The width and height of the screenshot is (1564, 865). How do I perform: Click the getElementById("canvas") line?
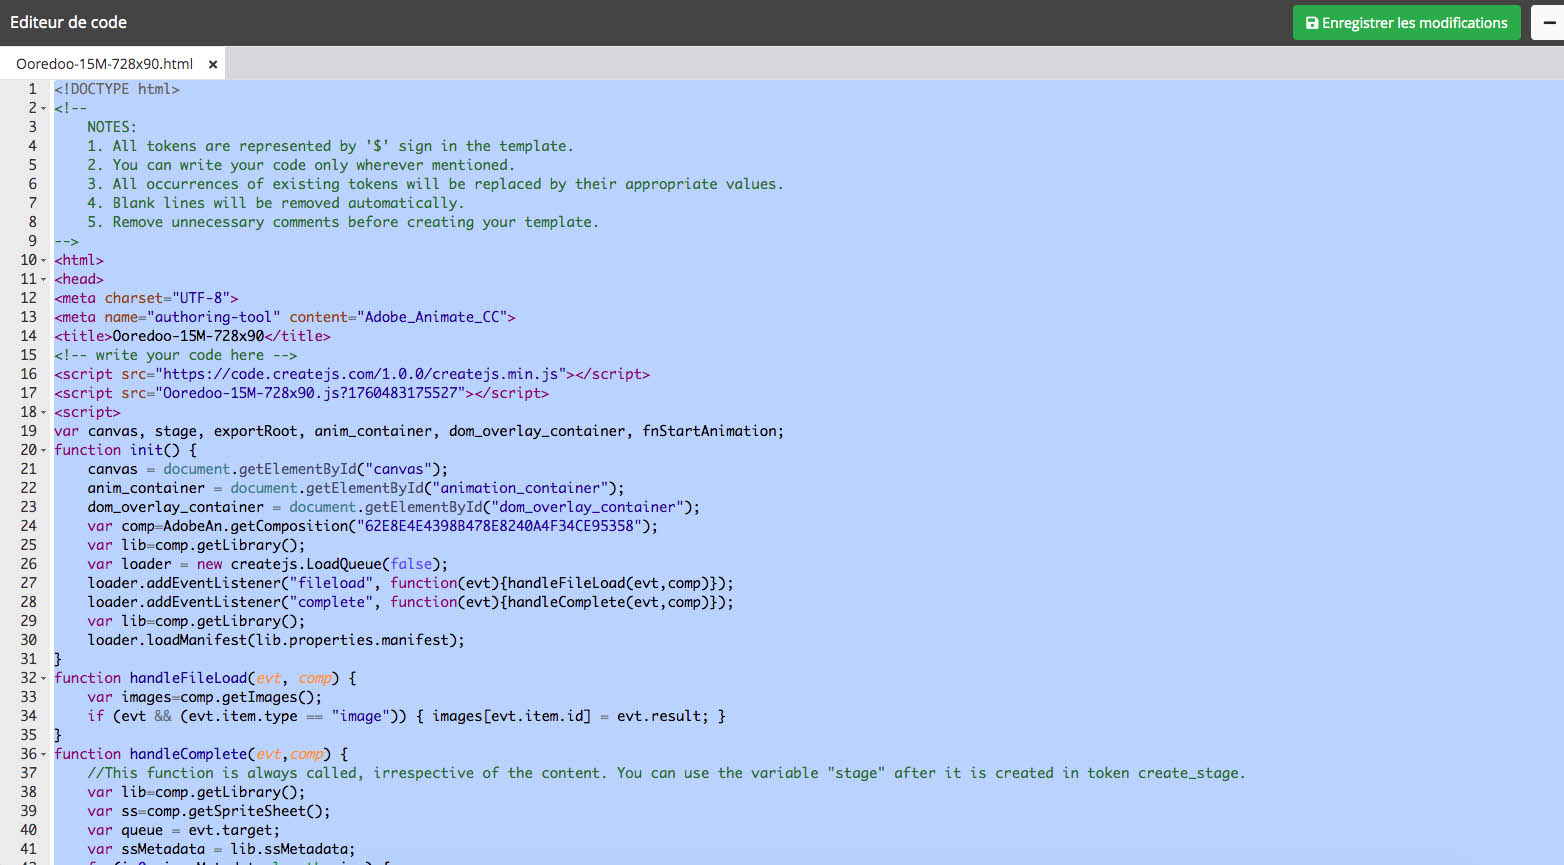pos(268,469)
